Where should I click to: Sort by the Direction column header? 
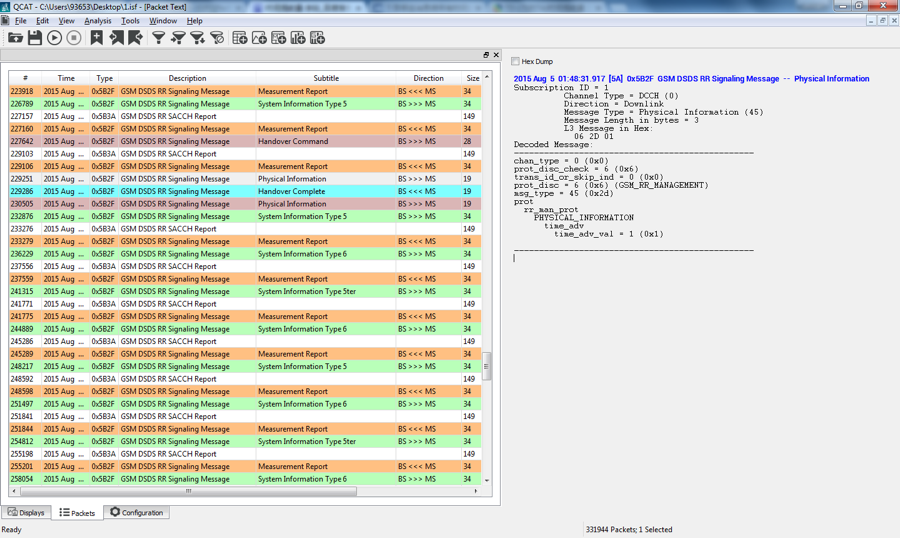tap(428, 78)
